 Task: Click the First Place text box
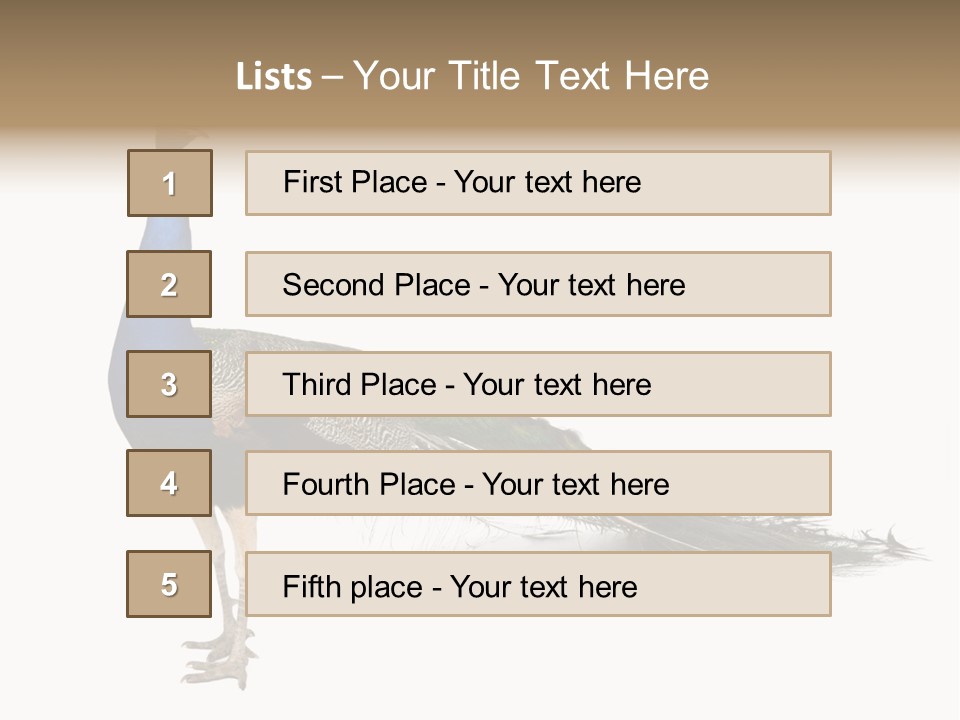(538, 183)
